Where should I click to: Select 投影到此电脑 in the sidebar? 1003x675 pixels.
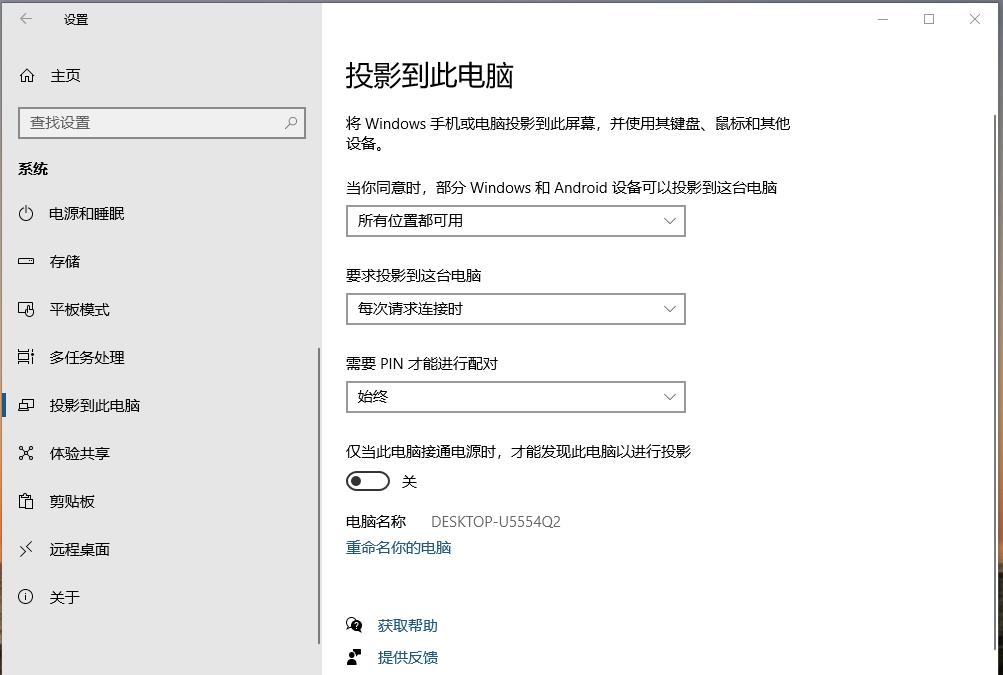95,405
